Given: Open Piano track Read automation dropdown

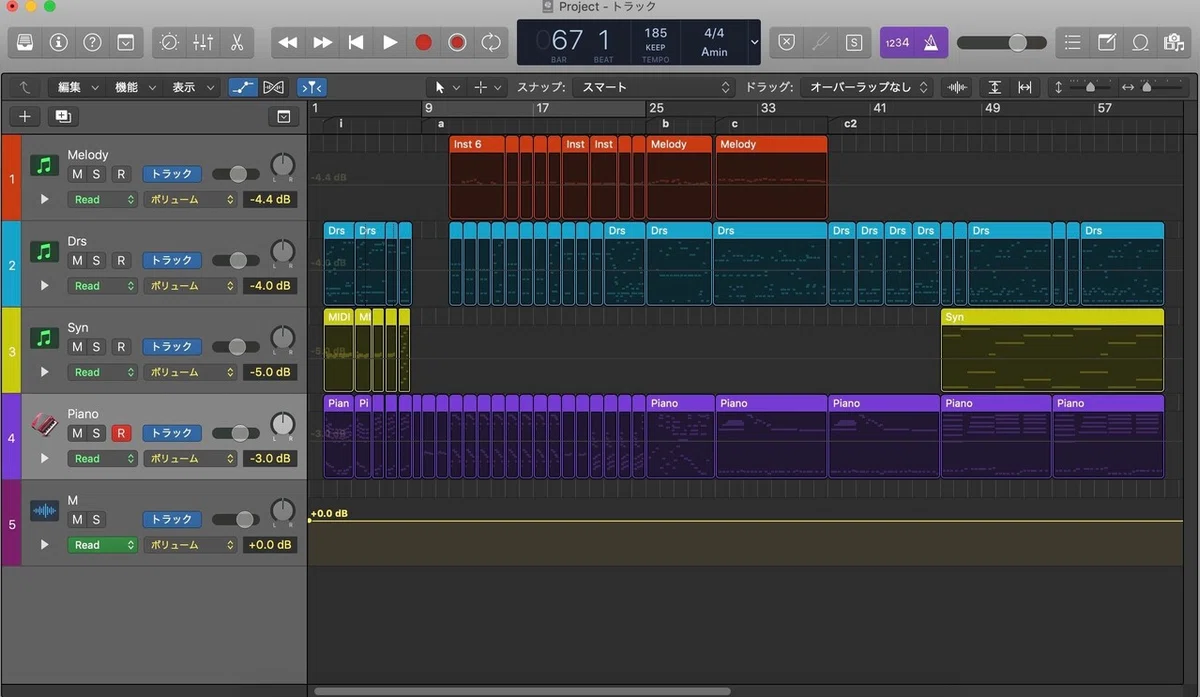Looking at the screenshot, I should 102,459.
